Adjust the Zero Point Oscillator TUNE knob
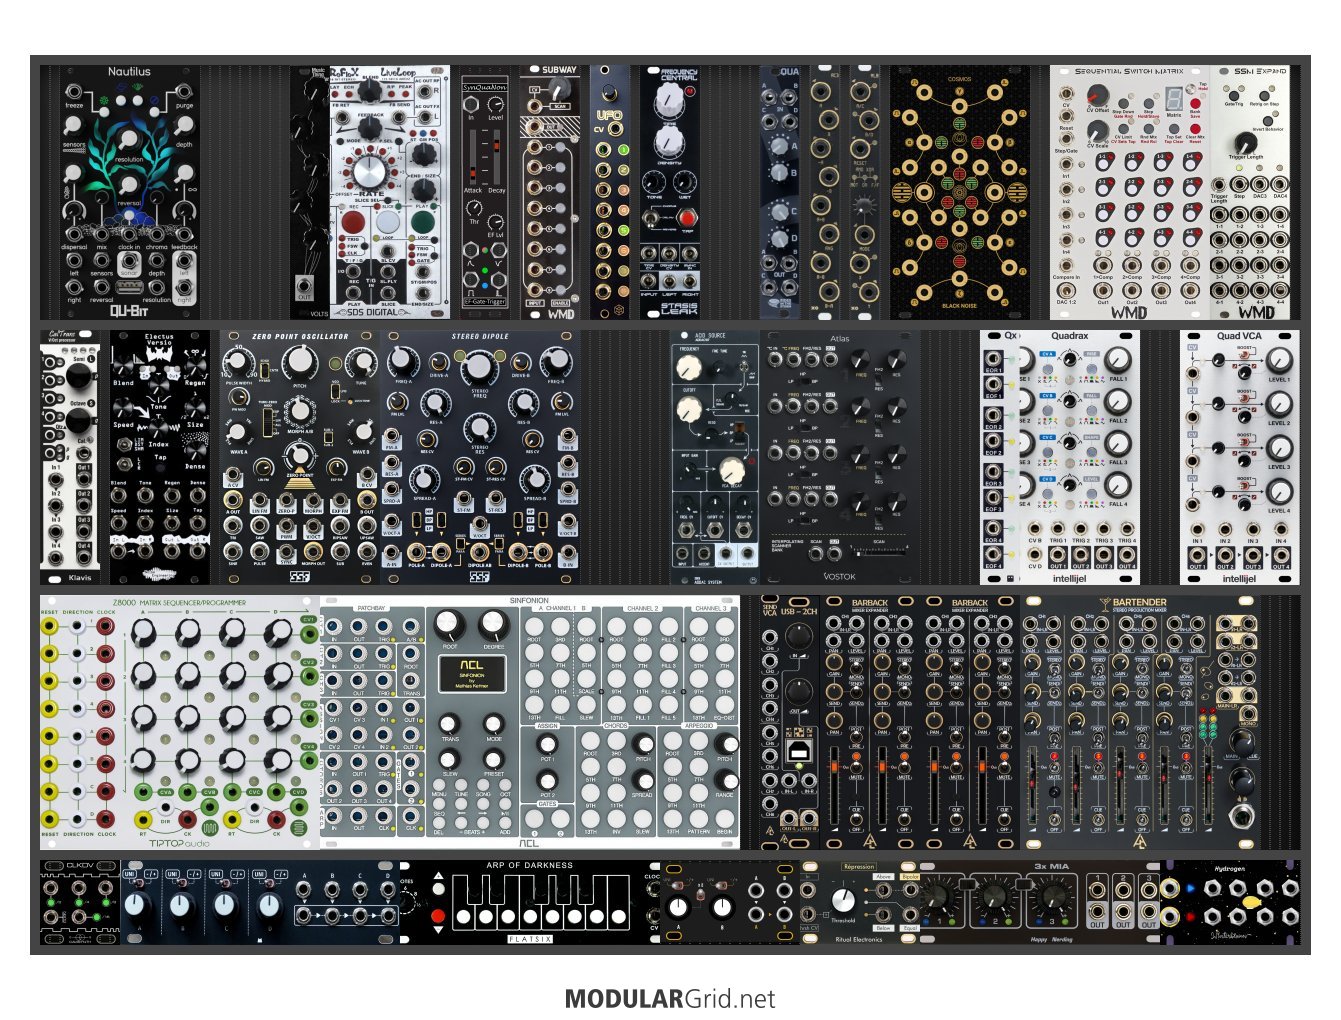This screenshot has width=1341, height=1020. pyautogui.click(x=360, y=365)
